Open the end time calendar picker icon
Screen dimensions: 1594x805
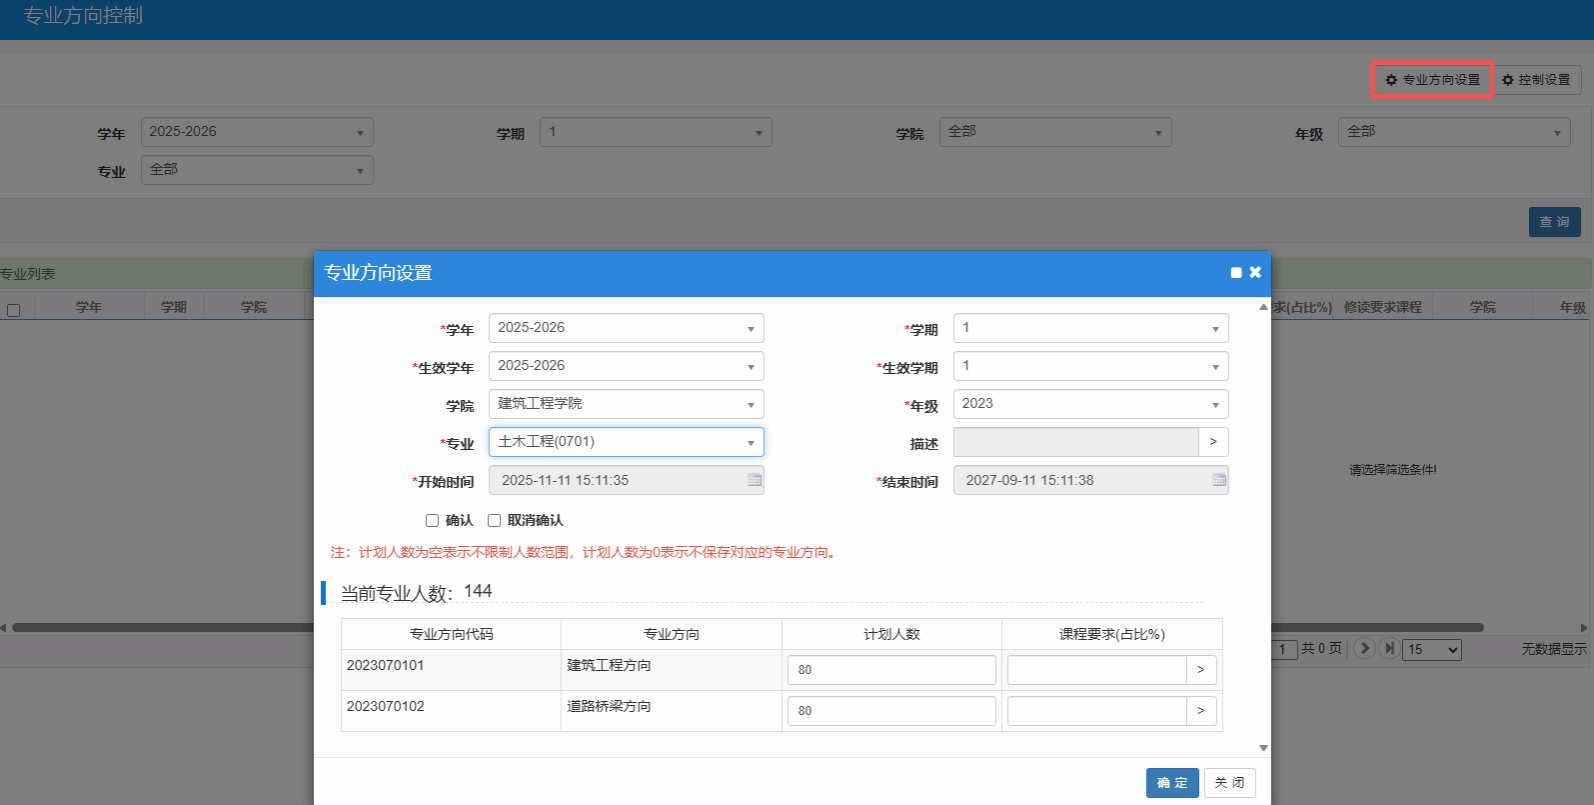tap(1218, 481)
